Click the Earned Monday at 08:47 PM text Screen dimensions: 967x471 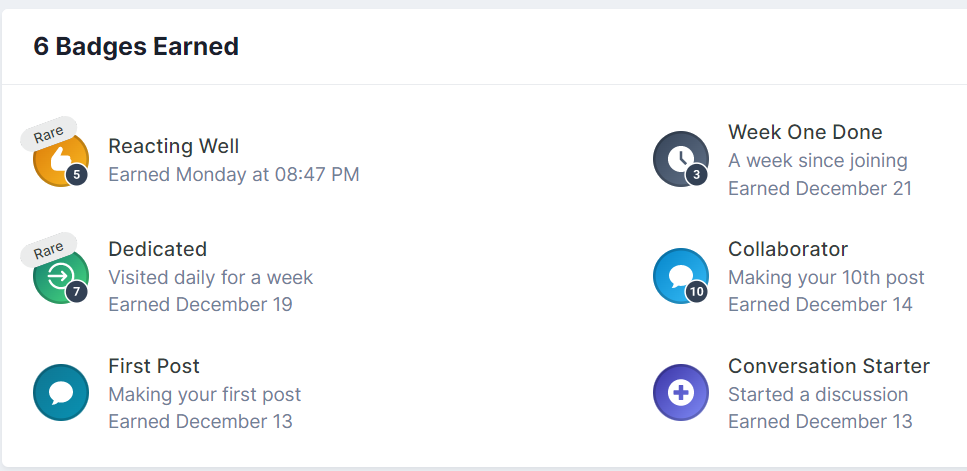click(233, 175)
